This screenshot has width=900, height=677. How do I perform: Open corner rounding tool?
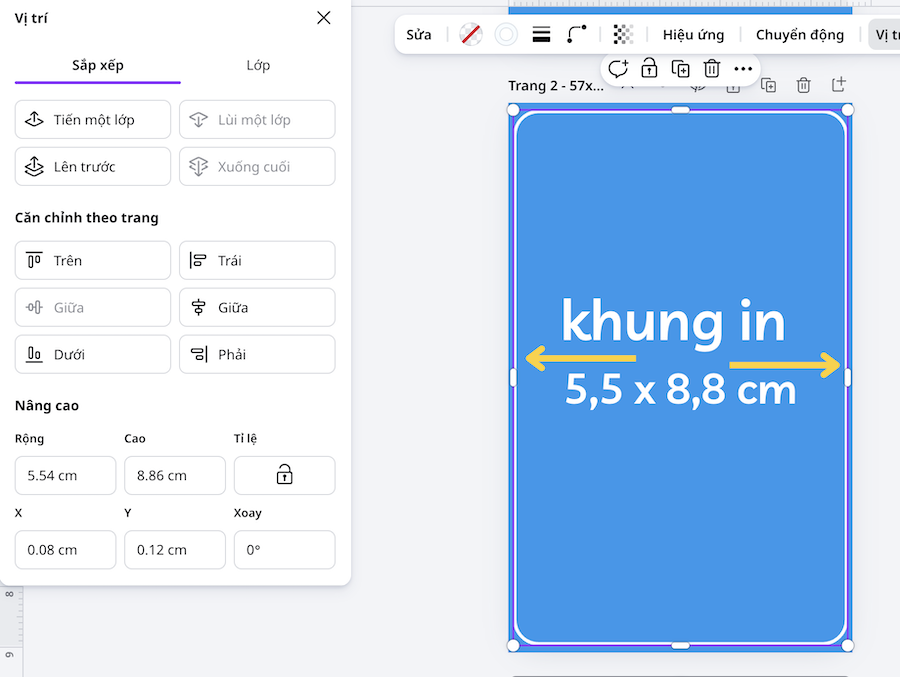coord(576,35)
